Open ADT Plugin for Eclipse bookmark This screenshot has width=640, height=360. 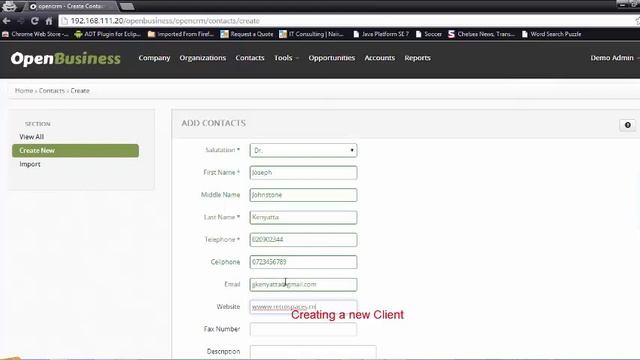107,34
